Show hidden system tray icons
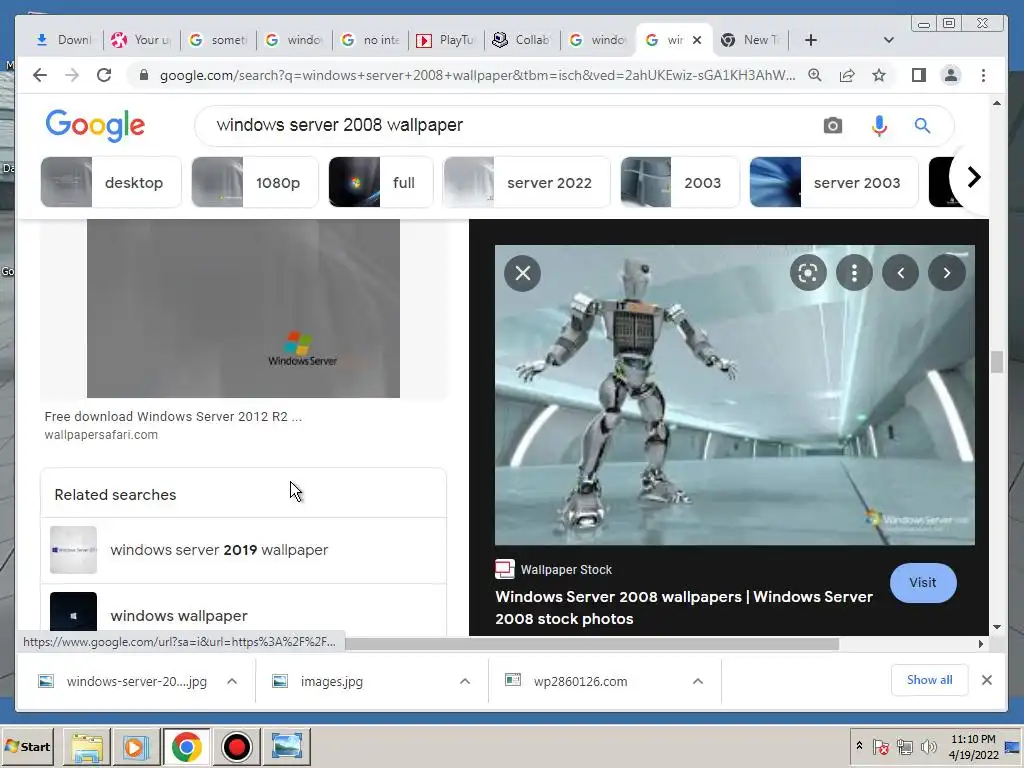 click(859, 746)
